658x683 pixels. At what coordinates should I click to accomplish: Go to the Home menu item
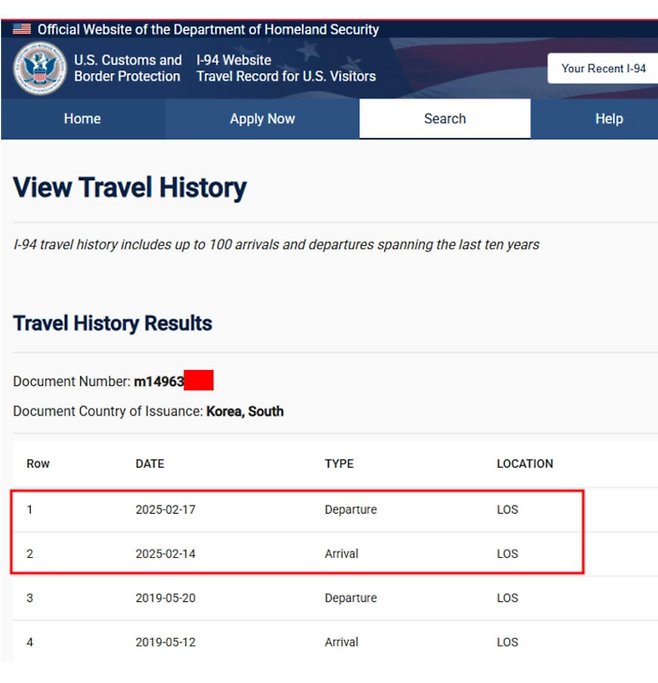(x=82, y=119)
